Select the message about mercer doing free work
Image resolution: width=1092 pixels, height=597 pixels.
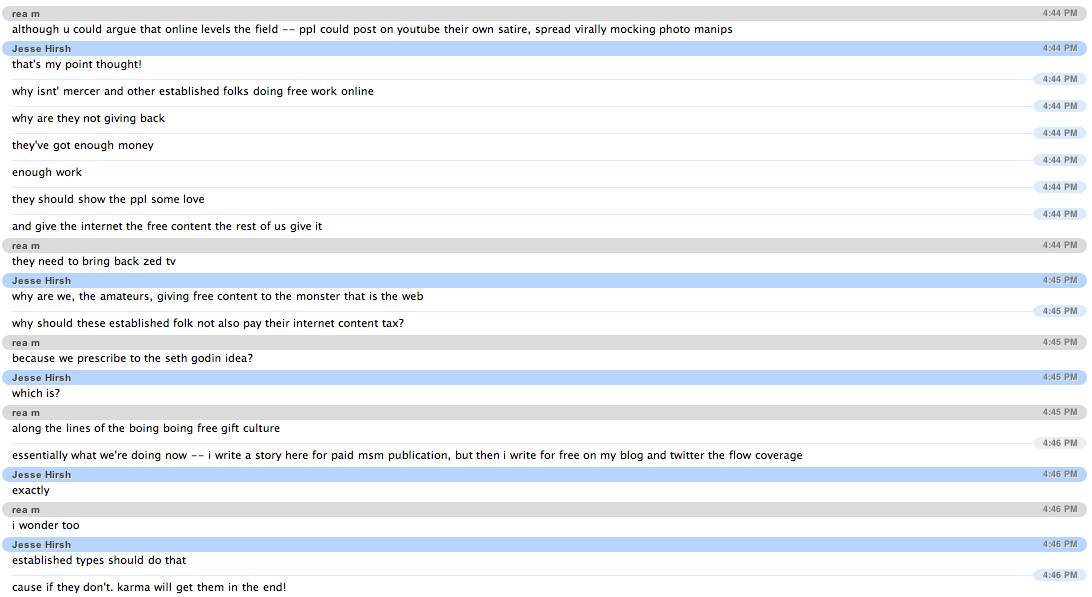point(193,92)
